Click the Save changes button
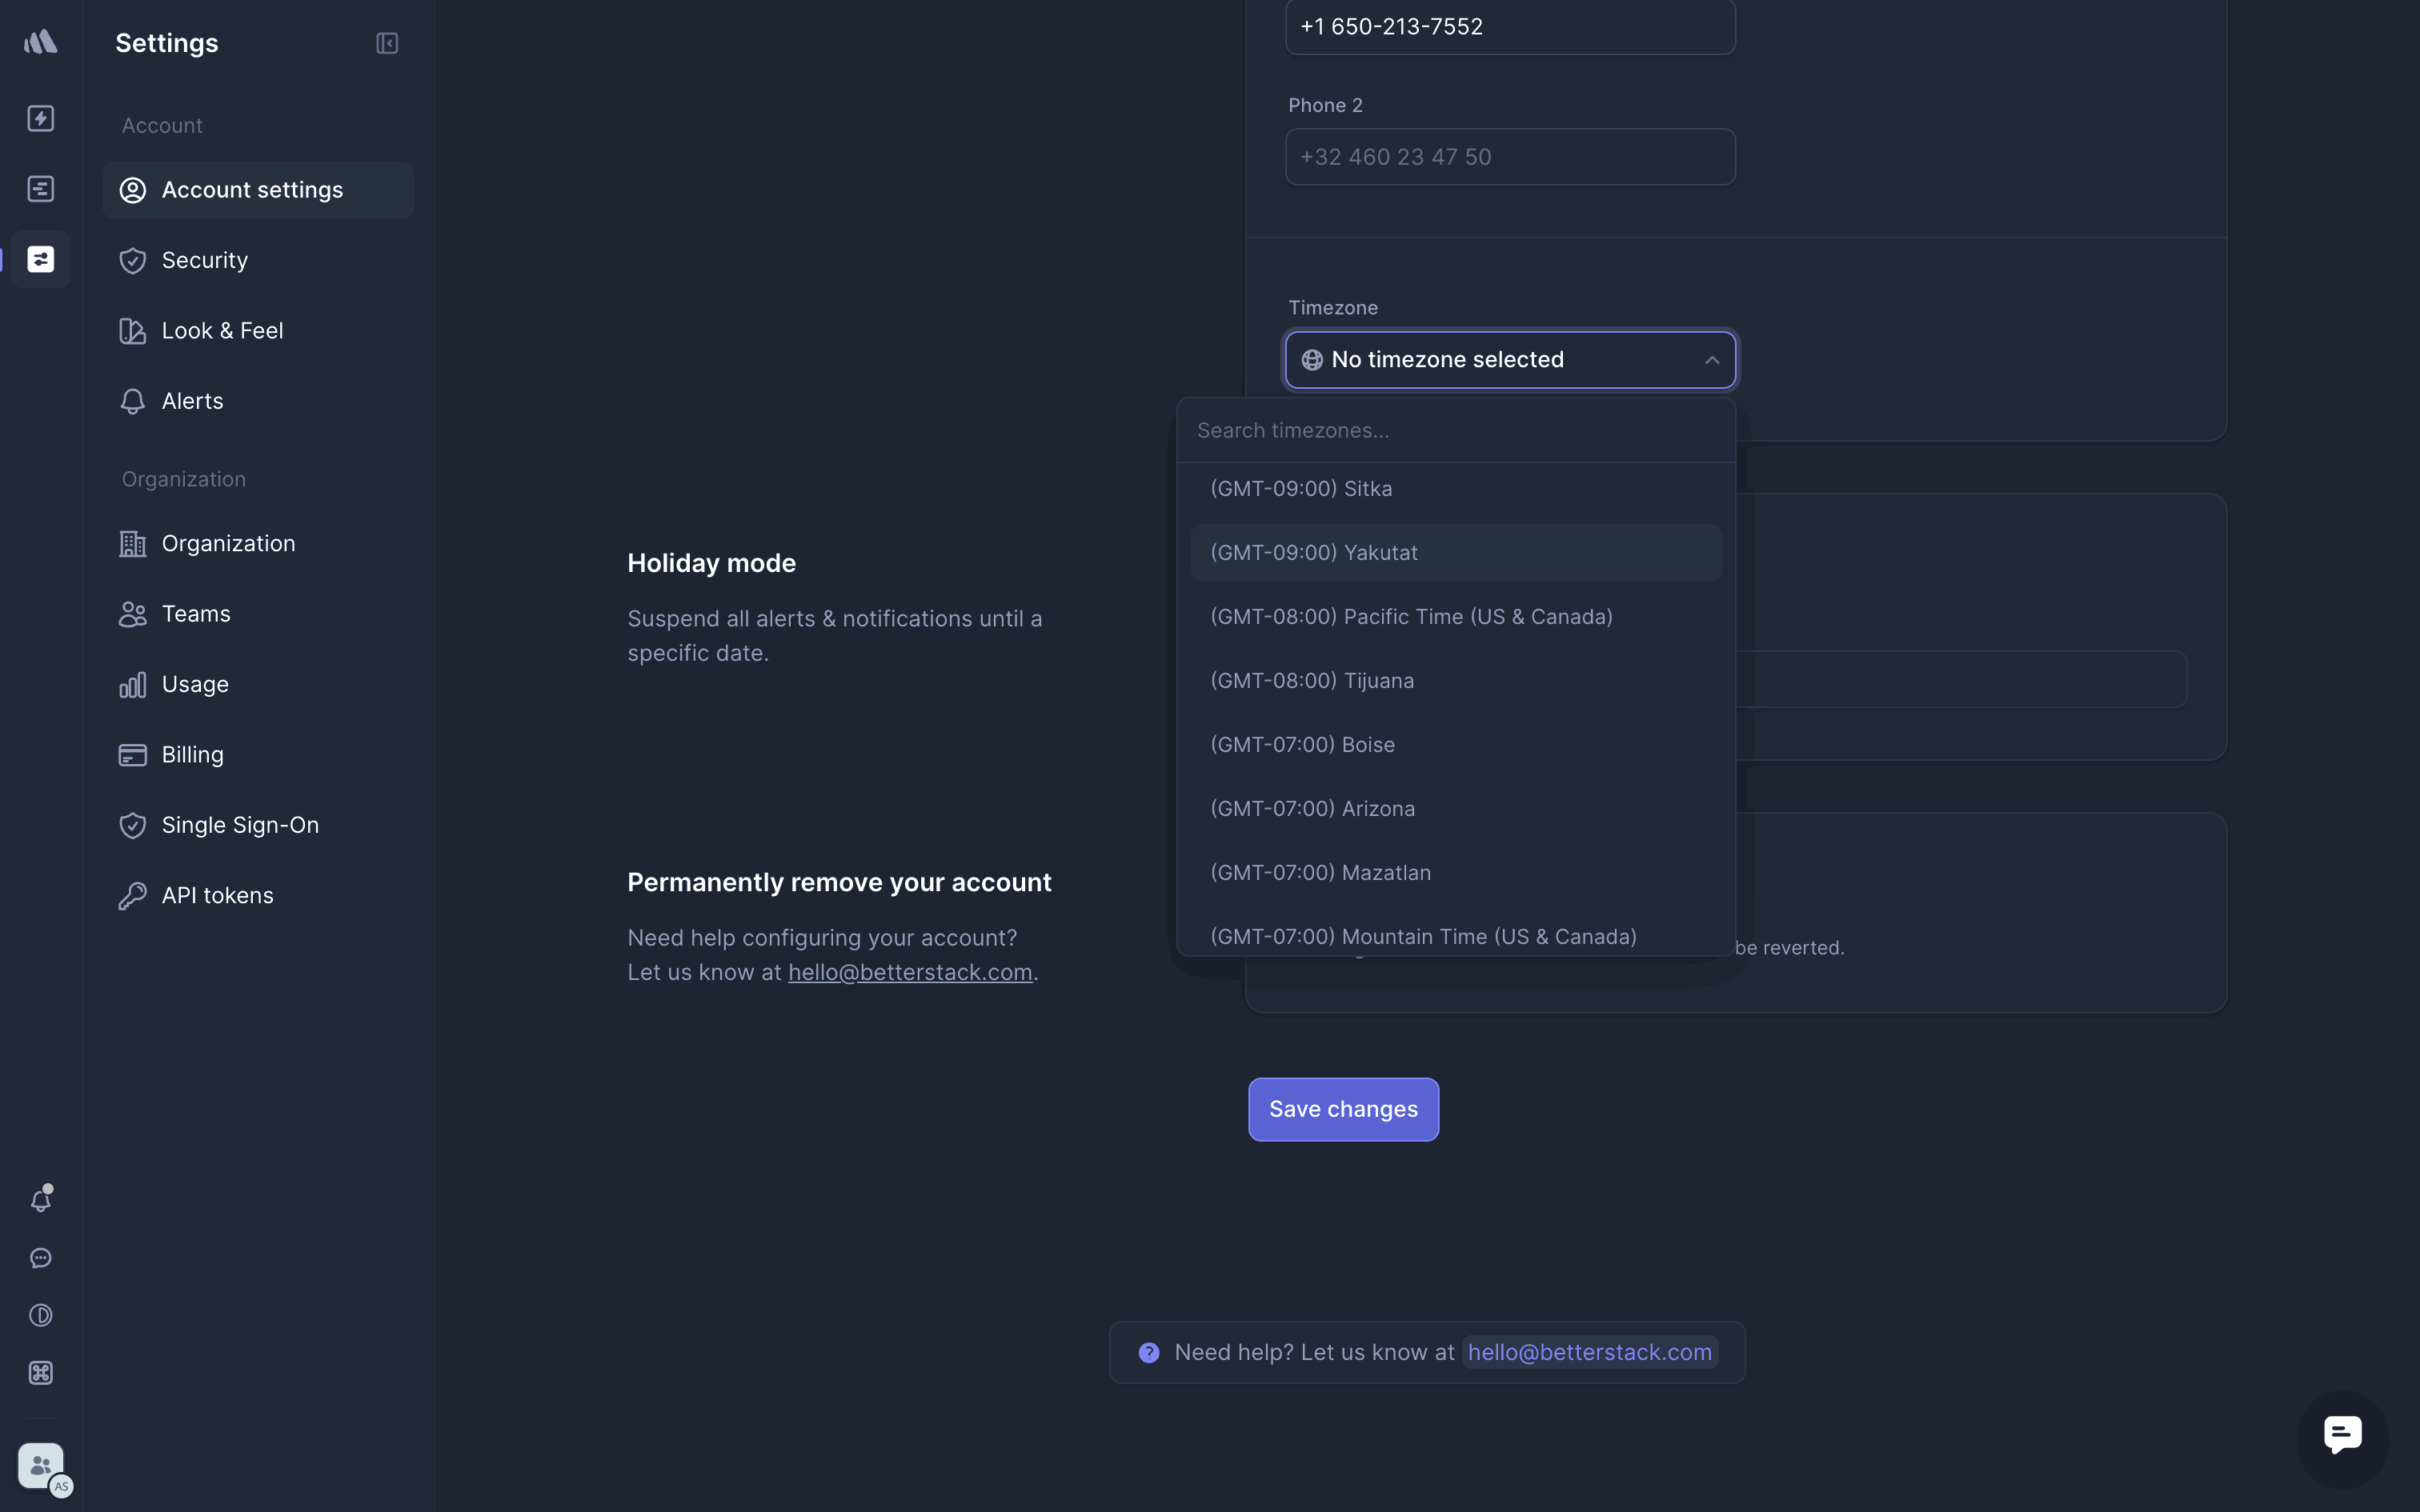This screenshot has height=1512, width=2420. 1343,1109
